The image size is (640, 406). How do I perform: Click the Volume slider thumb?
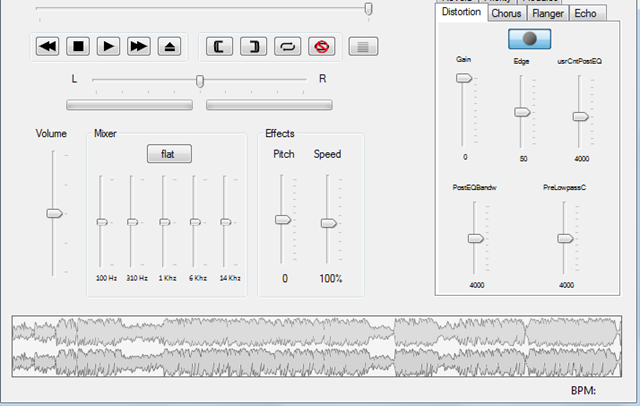54,213
